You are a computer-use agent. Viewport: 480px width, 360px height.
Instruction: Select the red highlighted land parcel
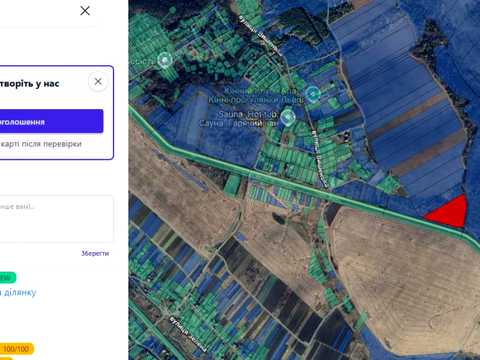[x=450, y=213]
